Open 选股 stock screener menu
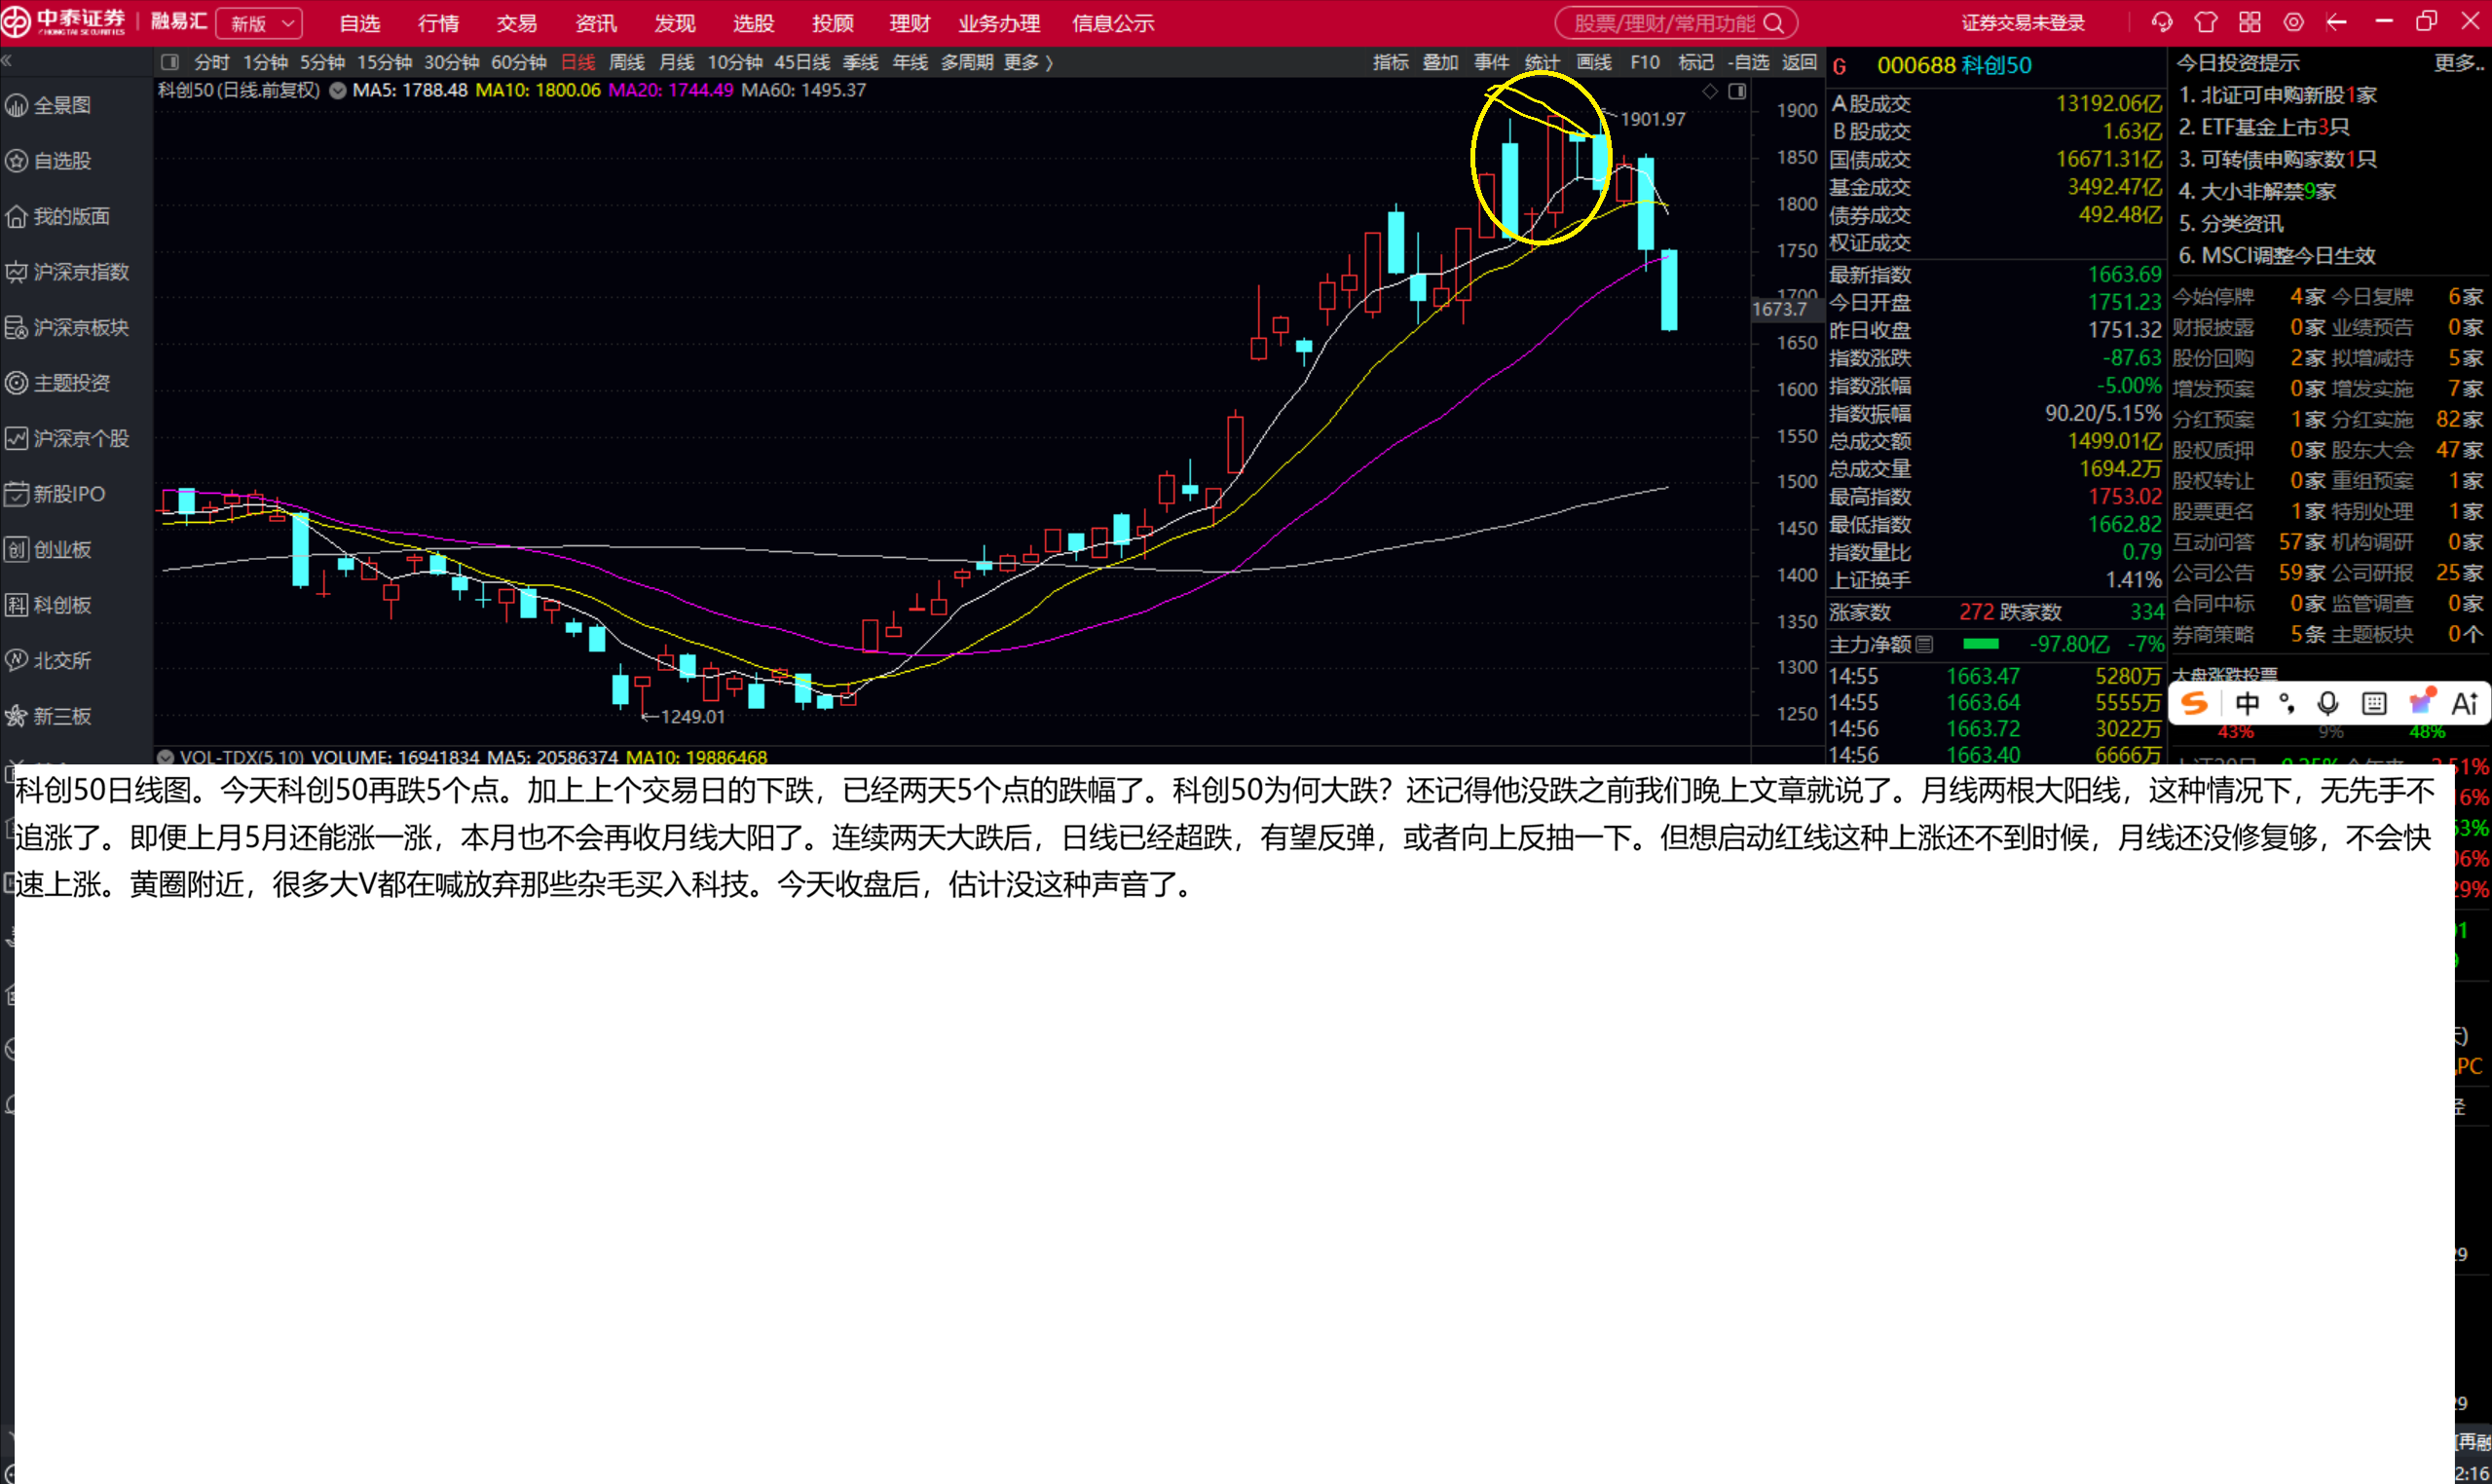 point(753,23)
